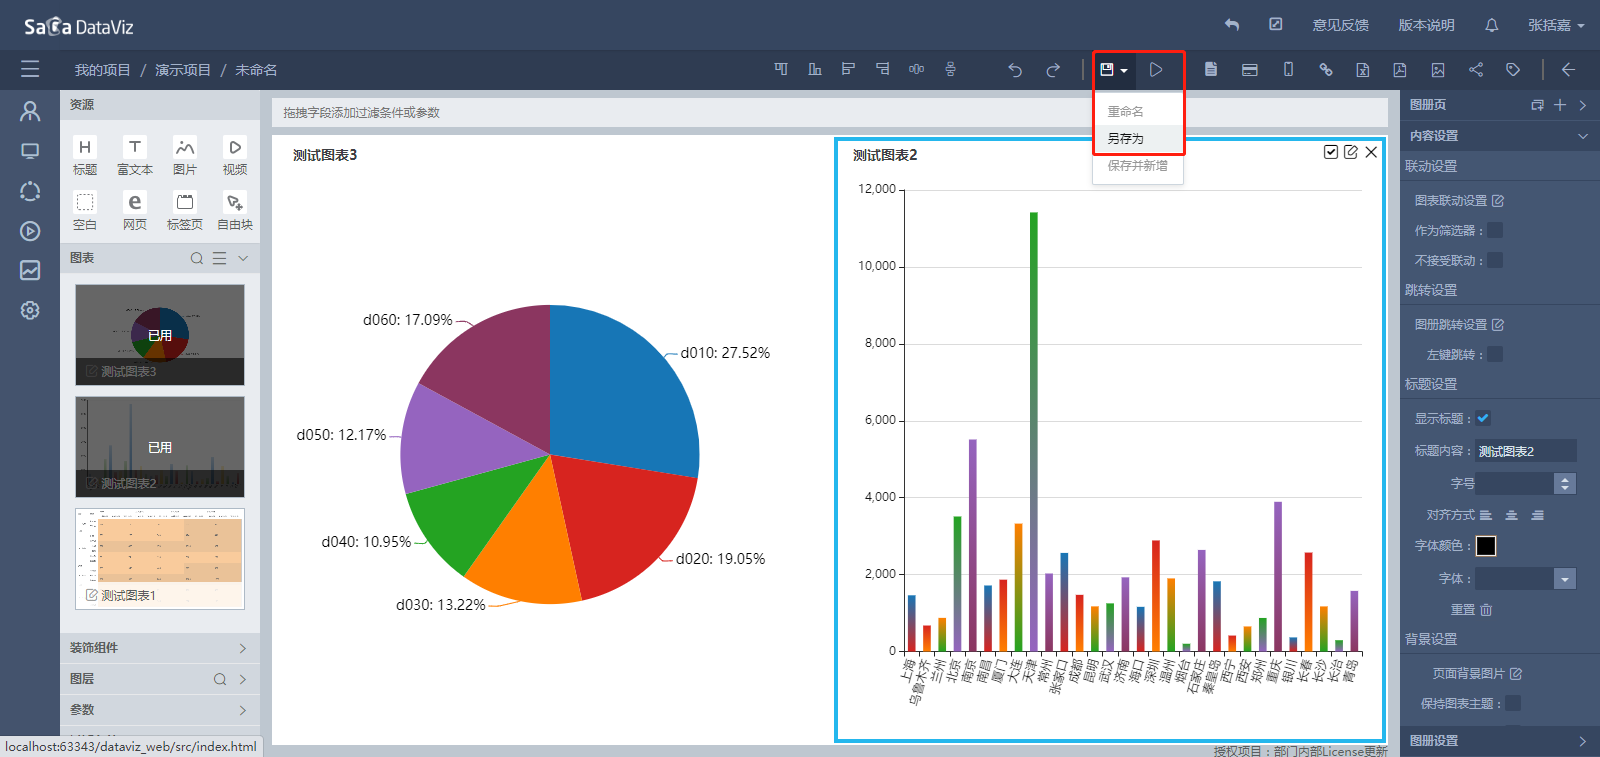Add a 网页 web page component
The width and height of the screenshot is (1600, 757).
(x=135, y=211)
